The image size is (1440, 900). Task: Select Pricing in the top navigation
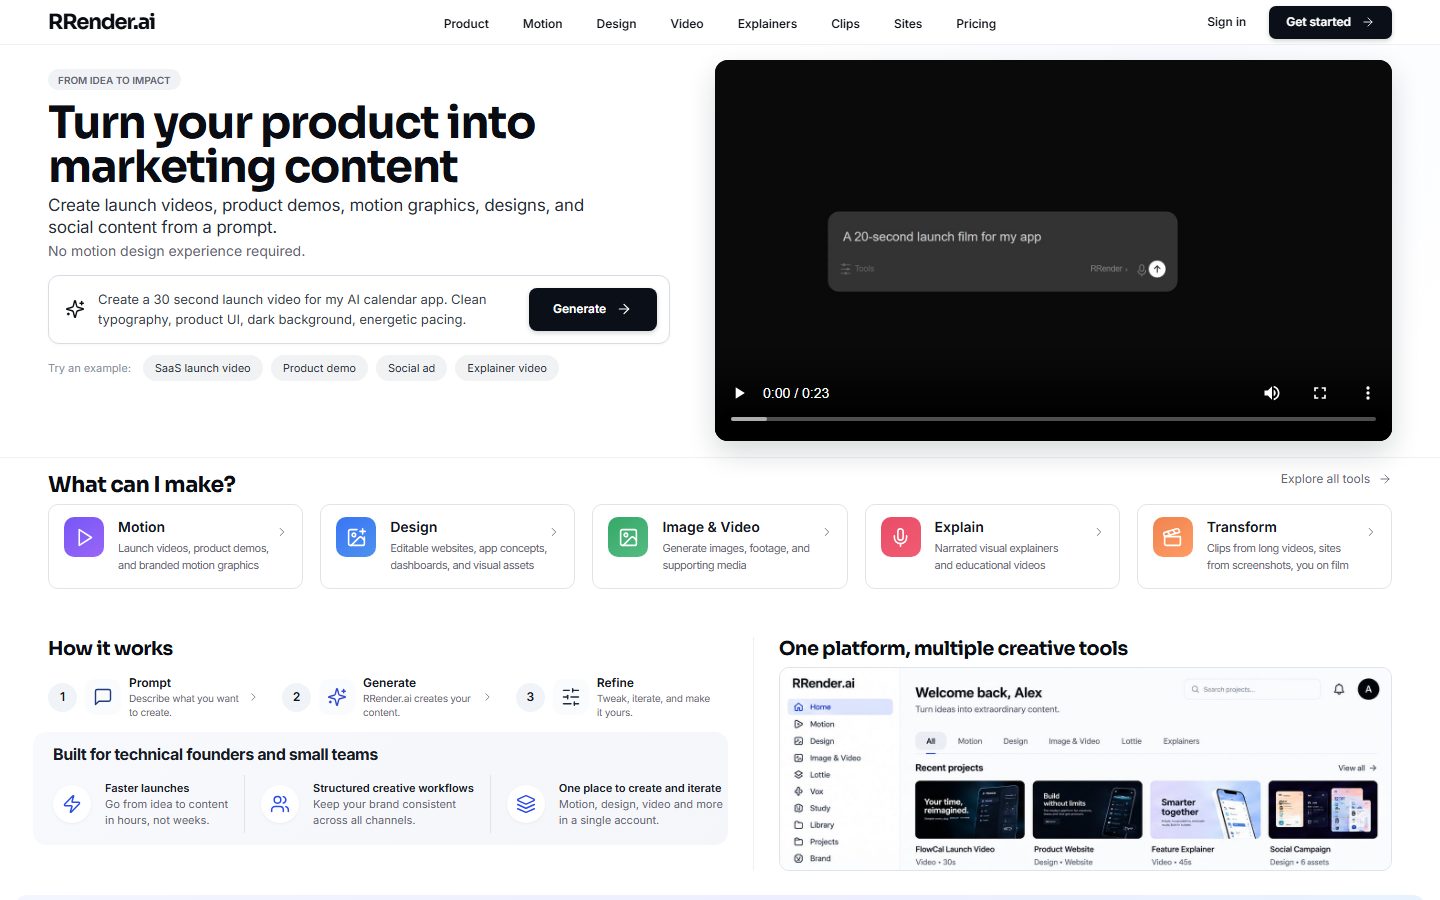click(976, 23)
